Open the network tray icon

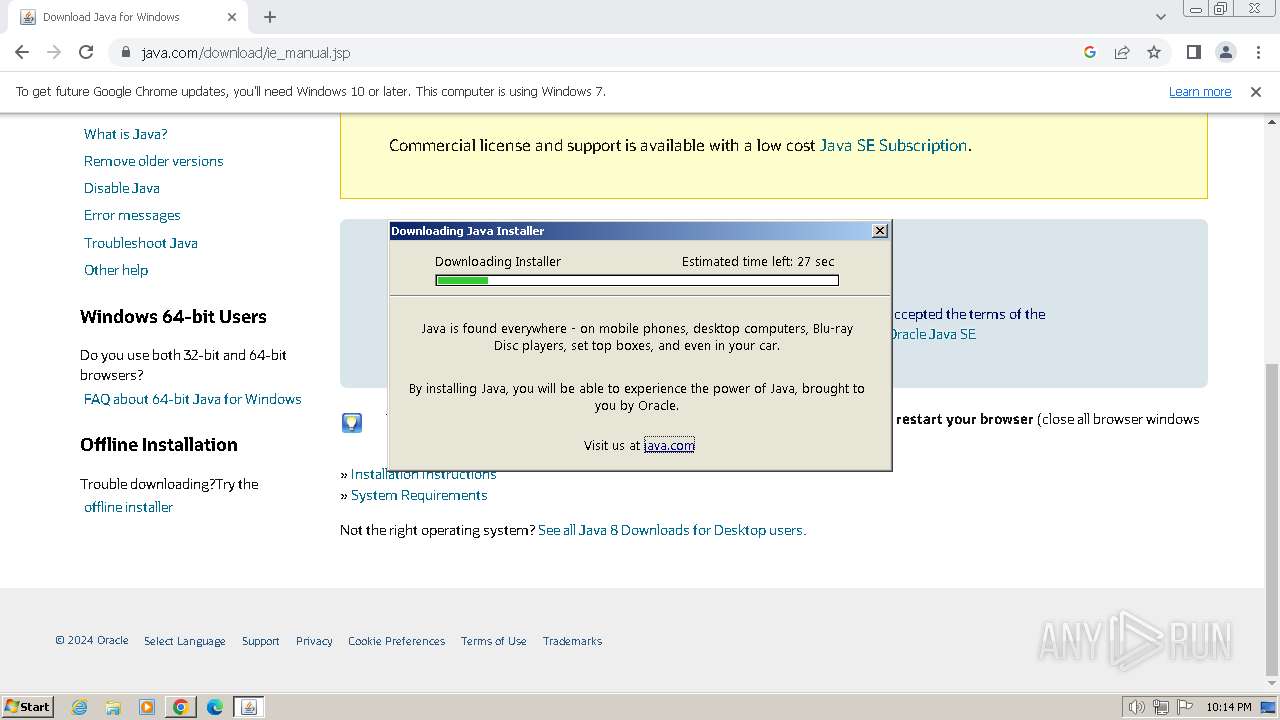[x=1161, y=707]
